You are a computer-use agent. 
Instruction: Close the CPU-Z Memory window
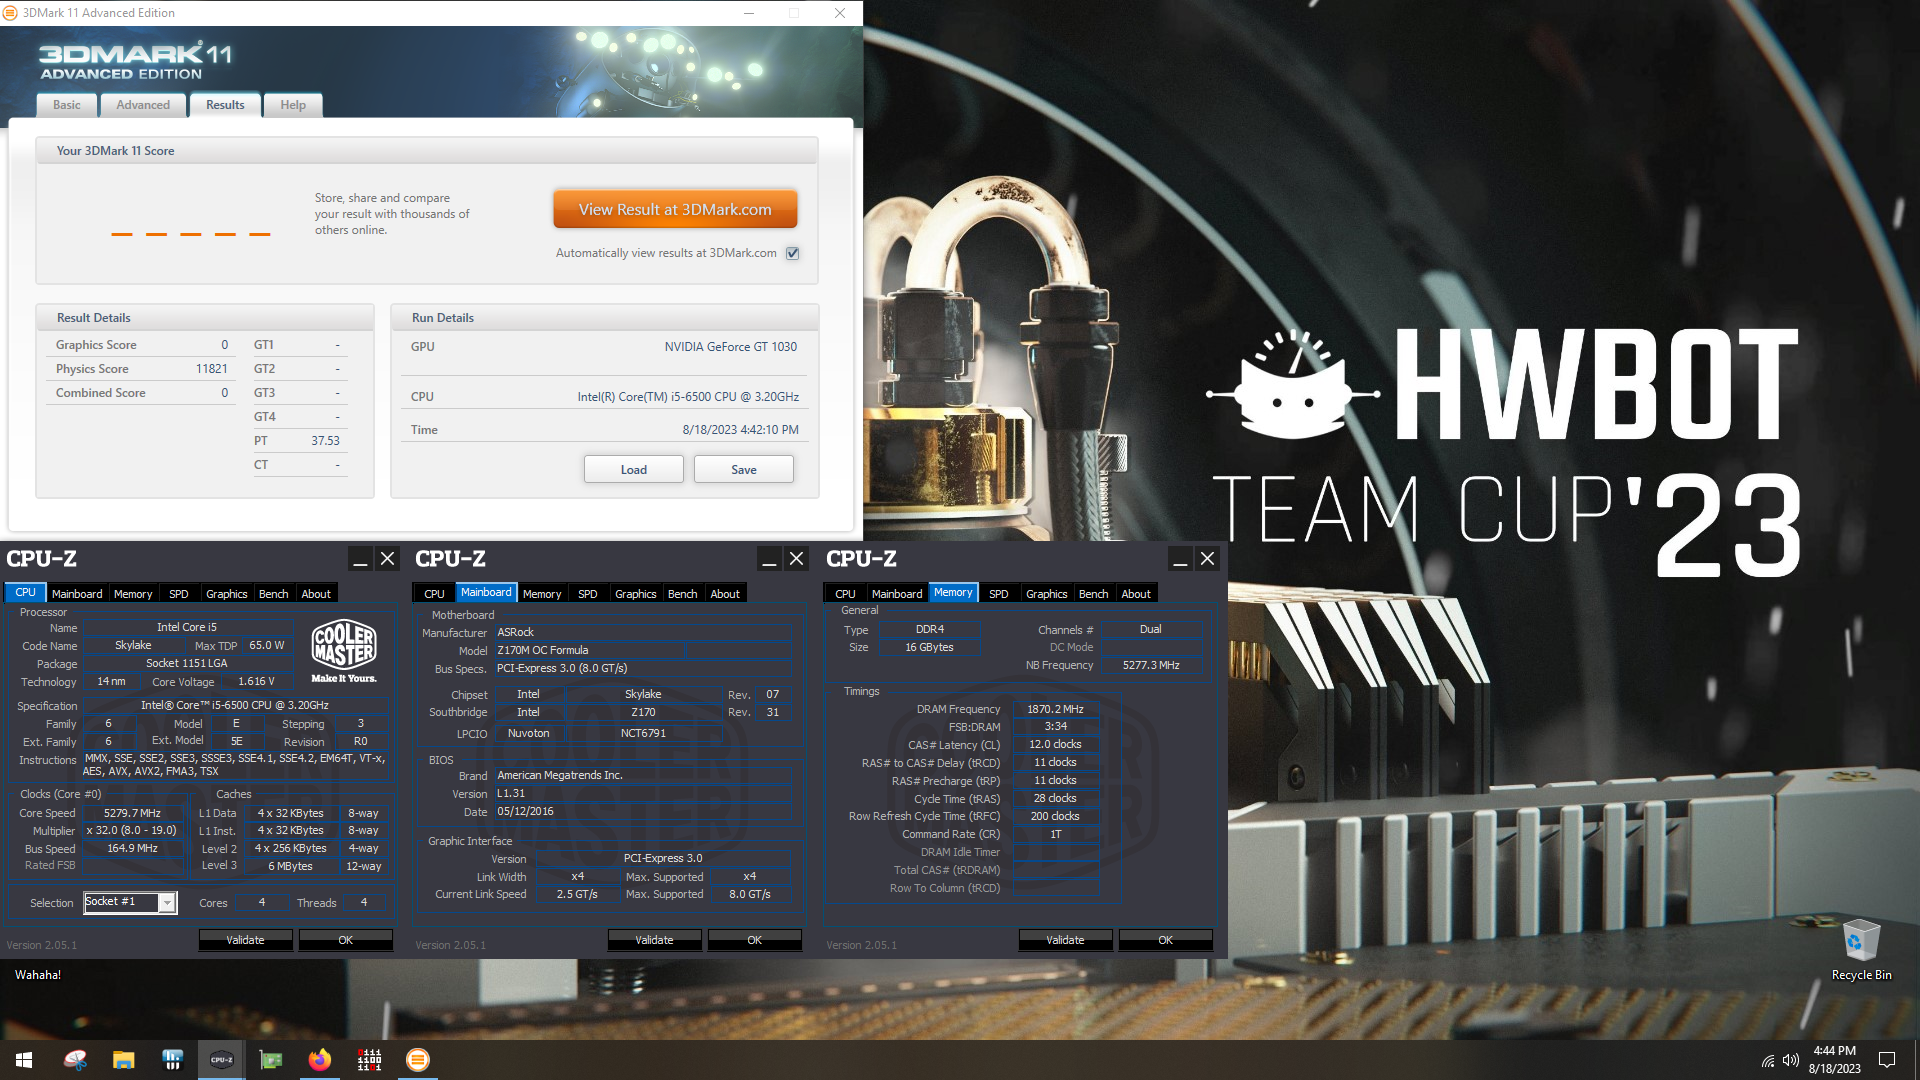coord(1208,559)
